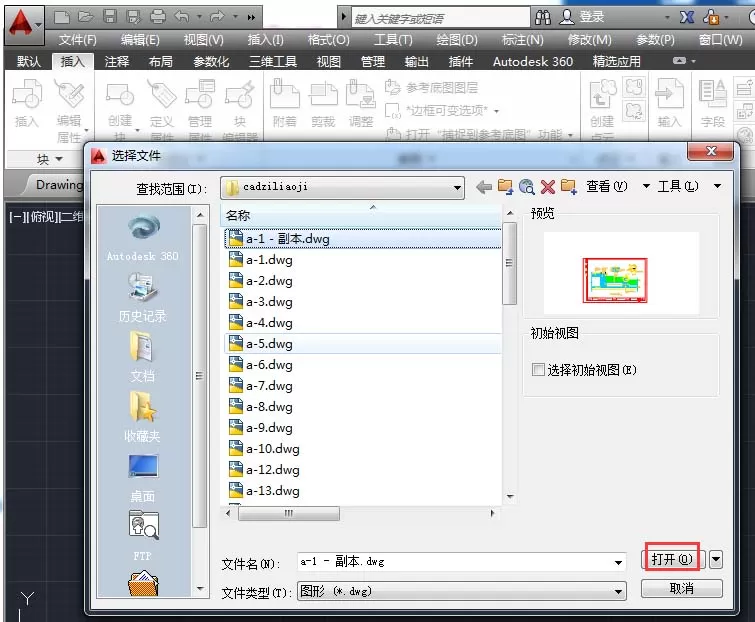Image resolution: width=755 pixels, height=622 pixels.
Task: Click the Redo arrow in quick access toolbar
Action: [x=218, y=17]
